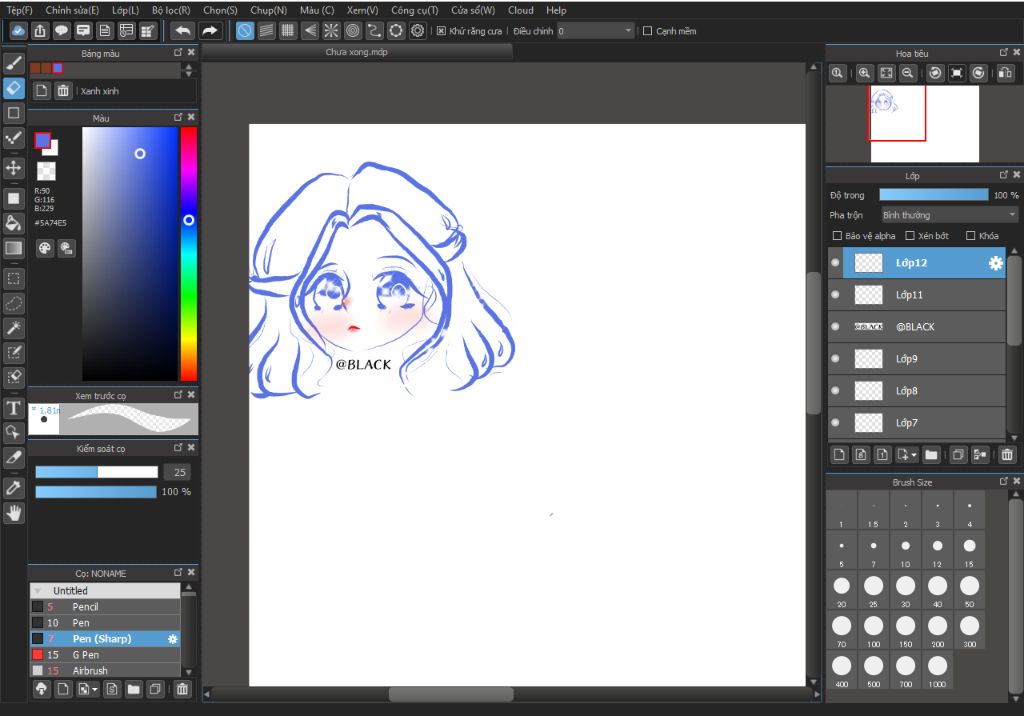Select the Text tool
The width and height of the screenshot is (1024, 716).
14,408
